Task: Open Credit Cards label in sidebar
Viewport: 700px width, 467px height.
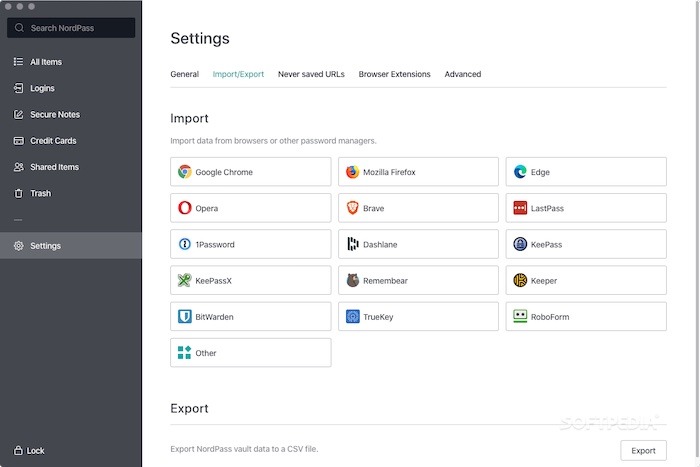Action: (53, 141)
